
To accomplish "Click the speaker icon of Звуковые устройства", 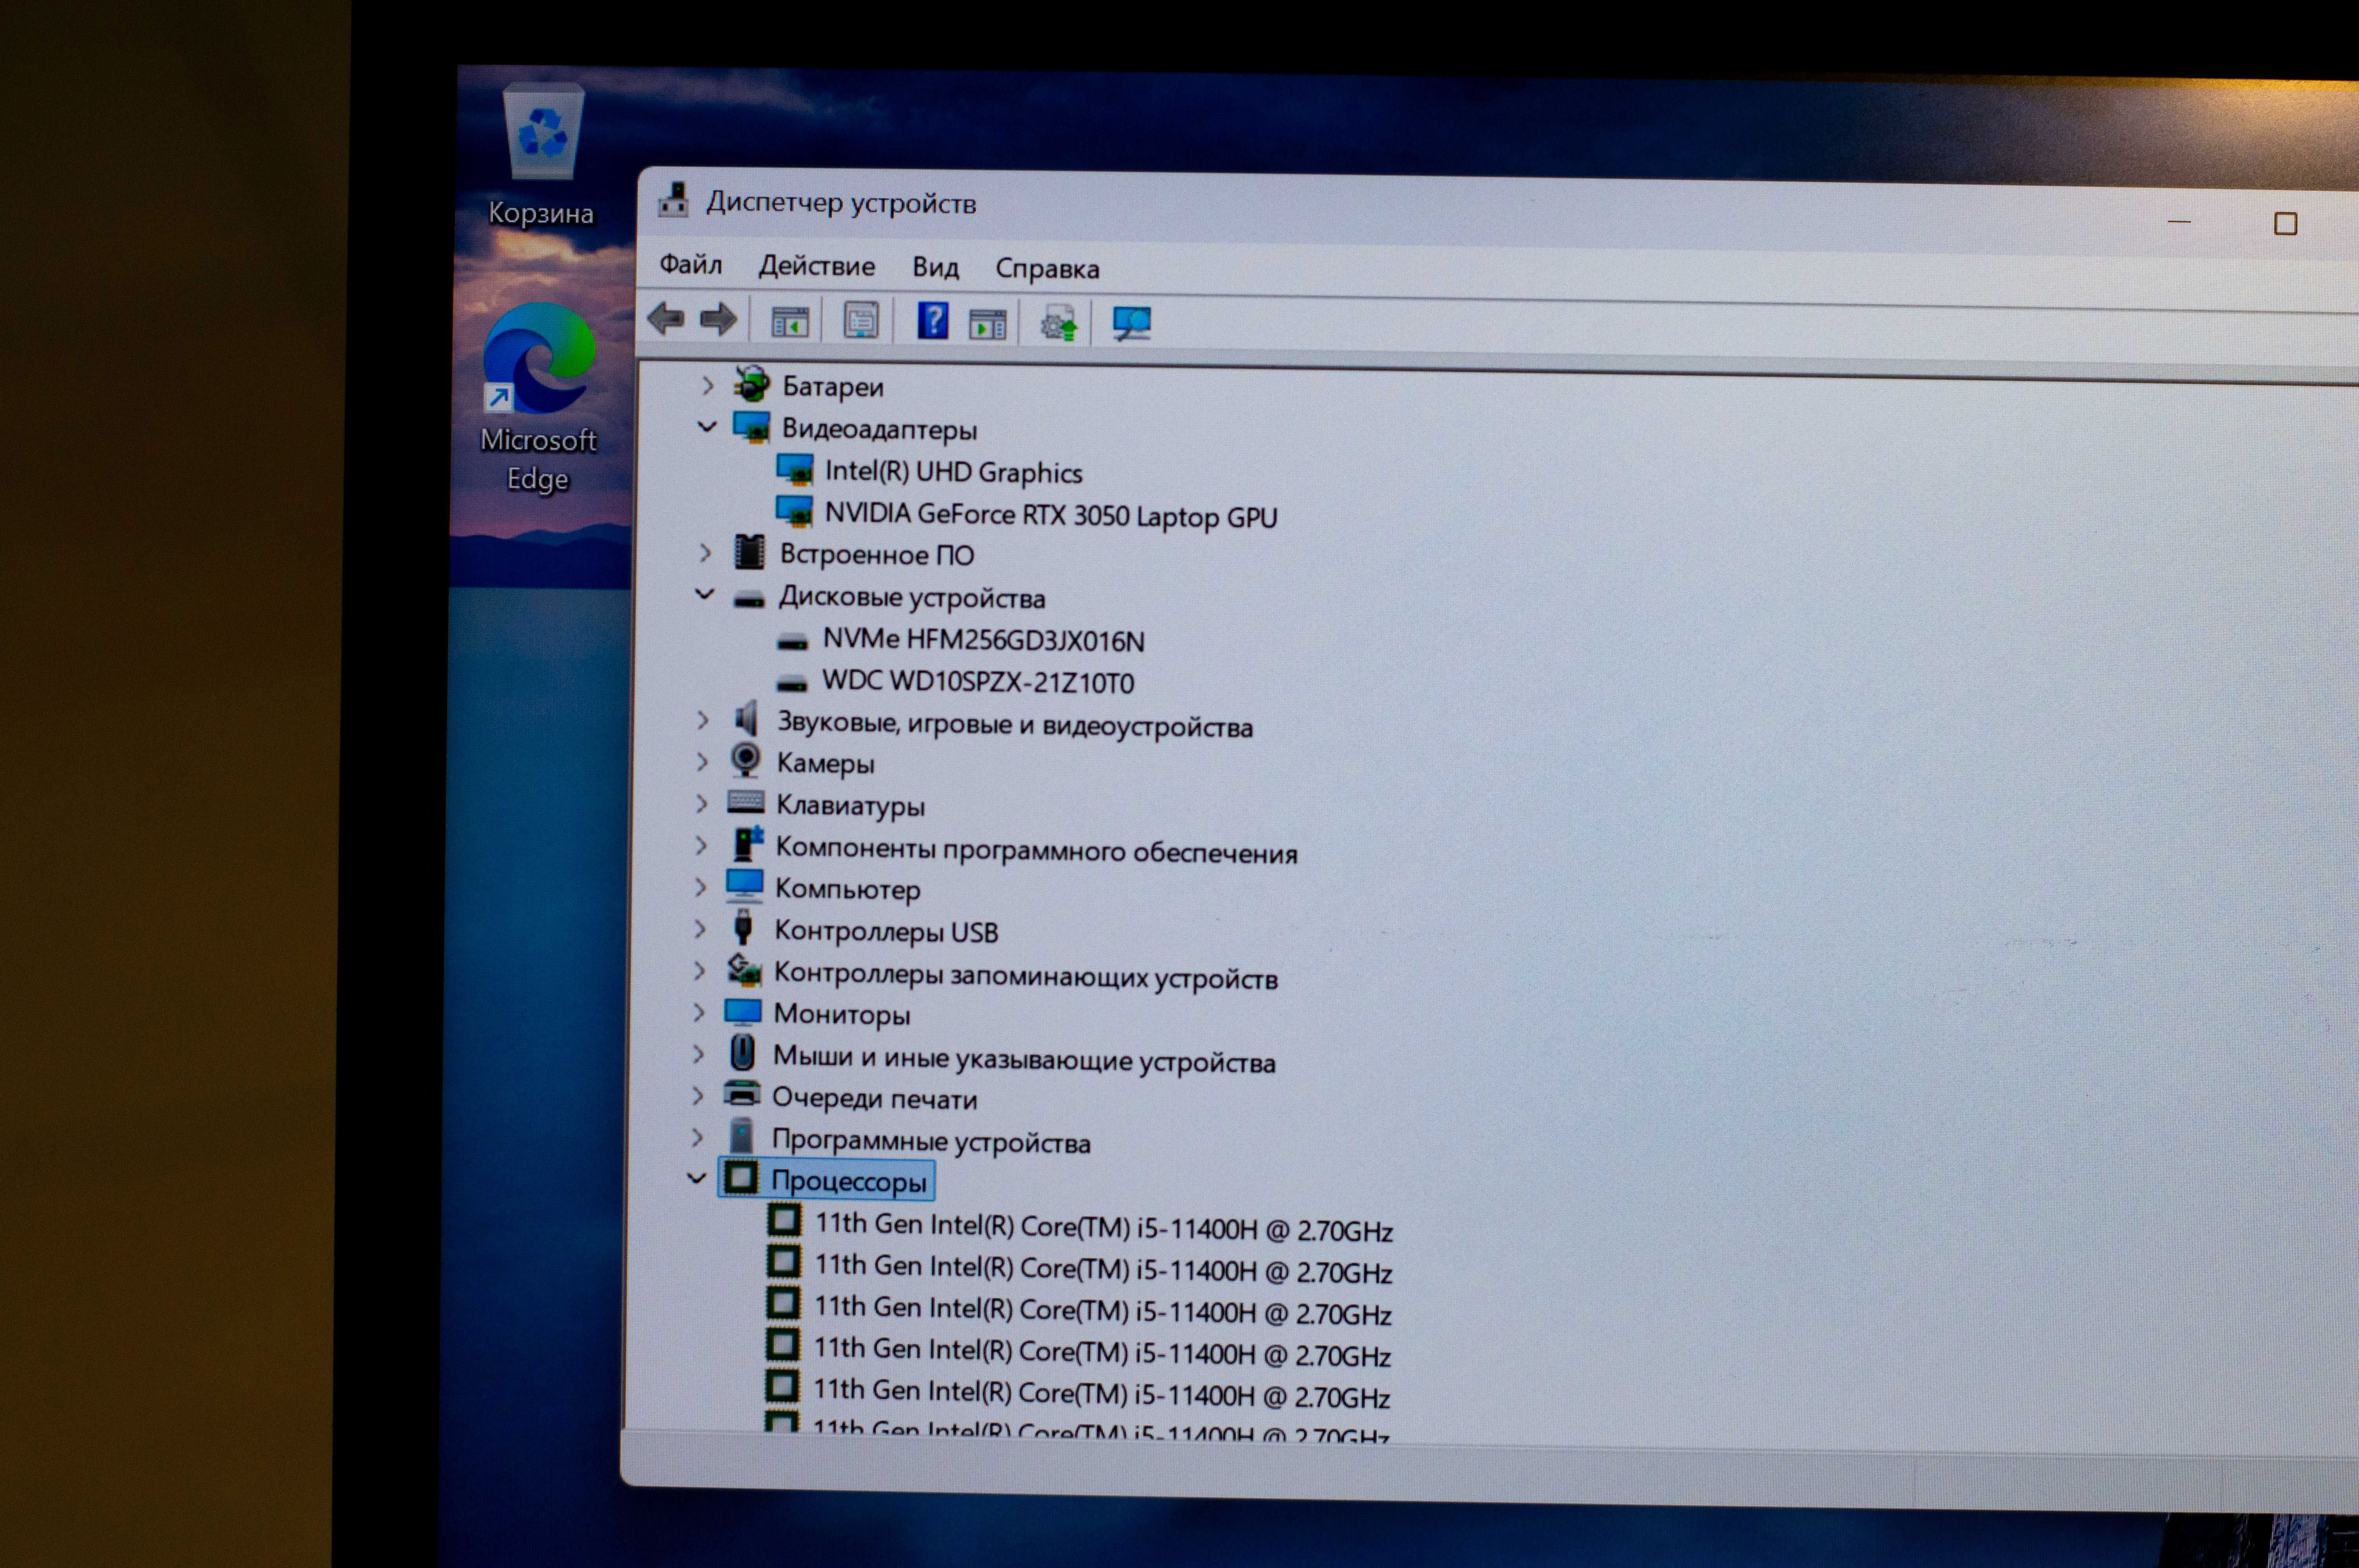I will (x=746, y=719).
